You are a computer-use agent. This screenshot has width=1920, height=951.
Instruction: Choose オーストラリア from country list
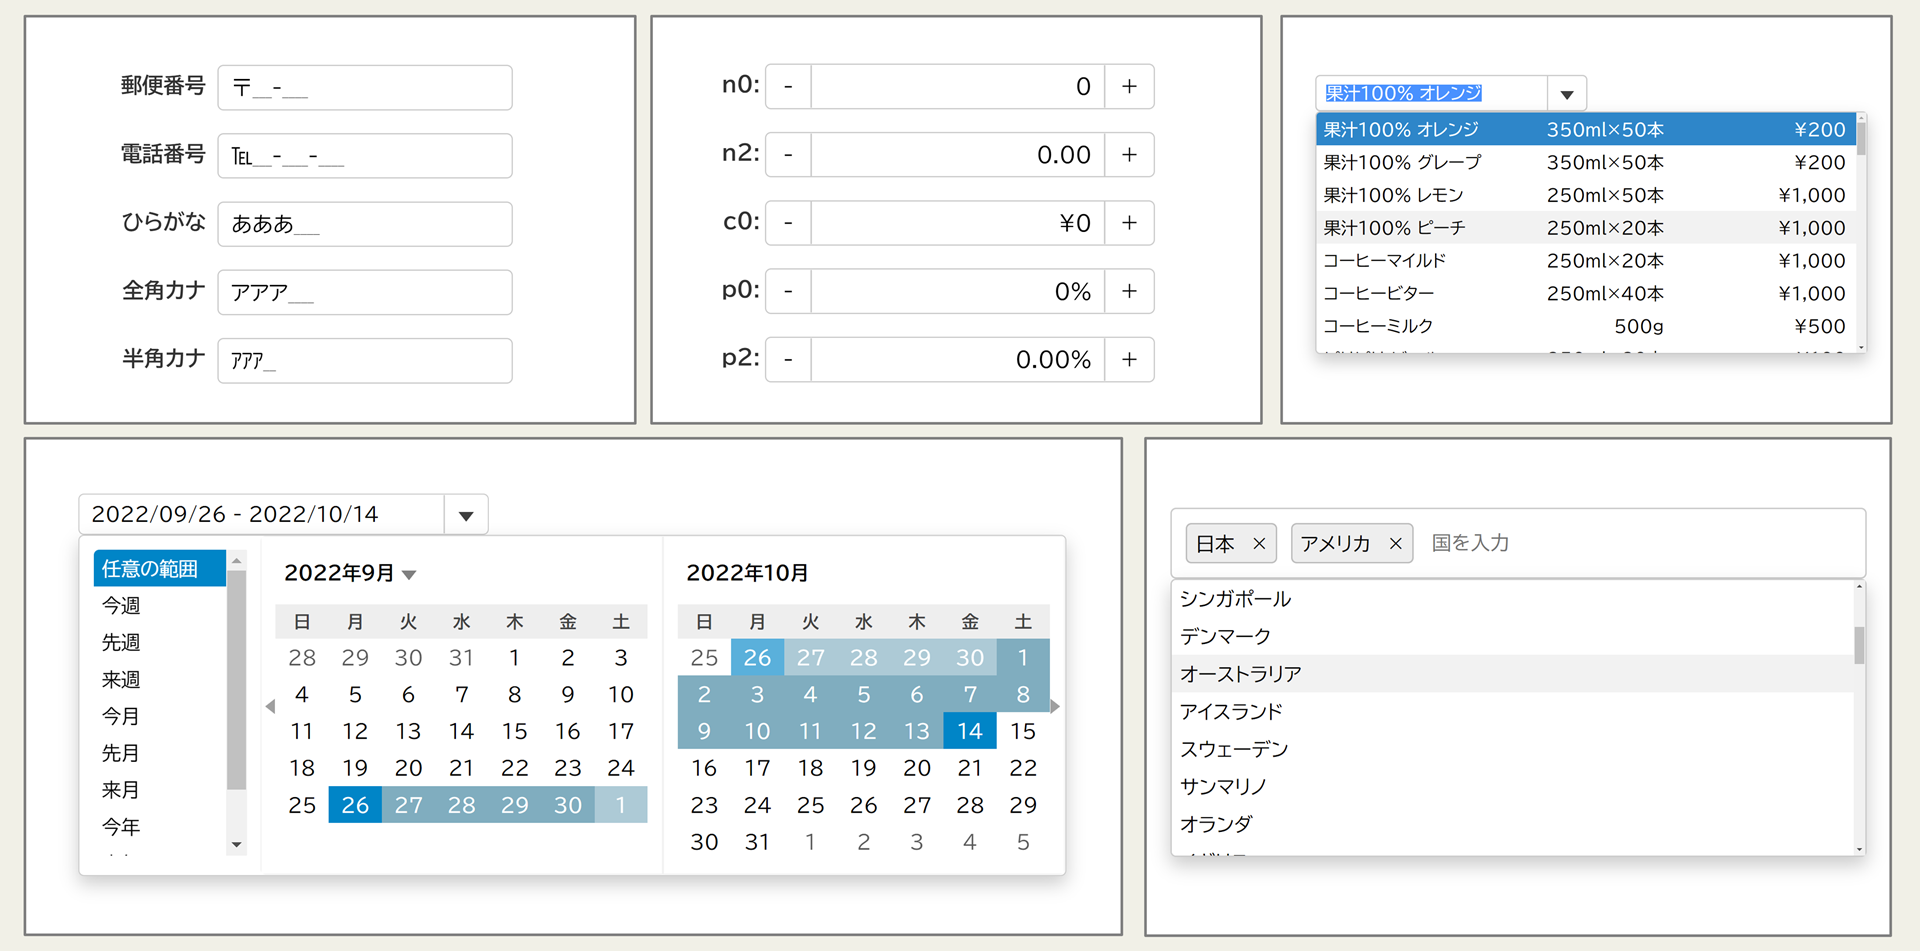click(x=1513, y=674)
